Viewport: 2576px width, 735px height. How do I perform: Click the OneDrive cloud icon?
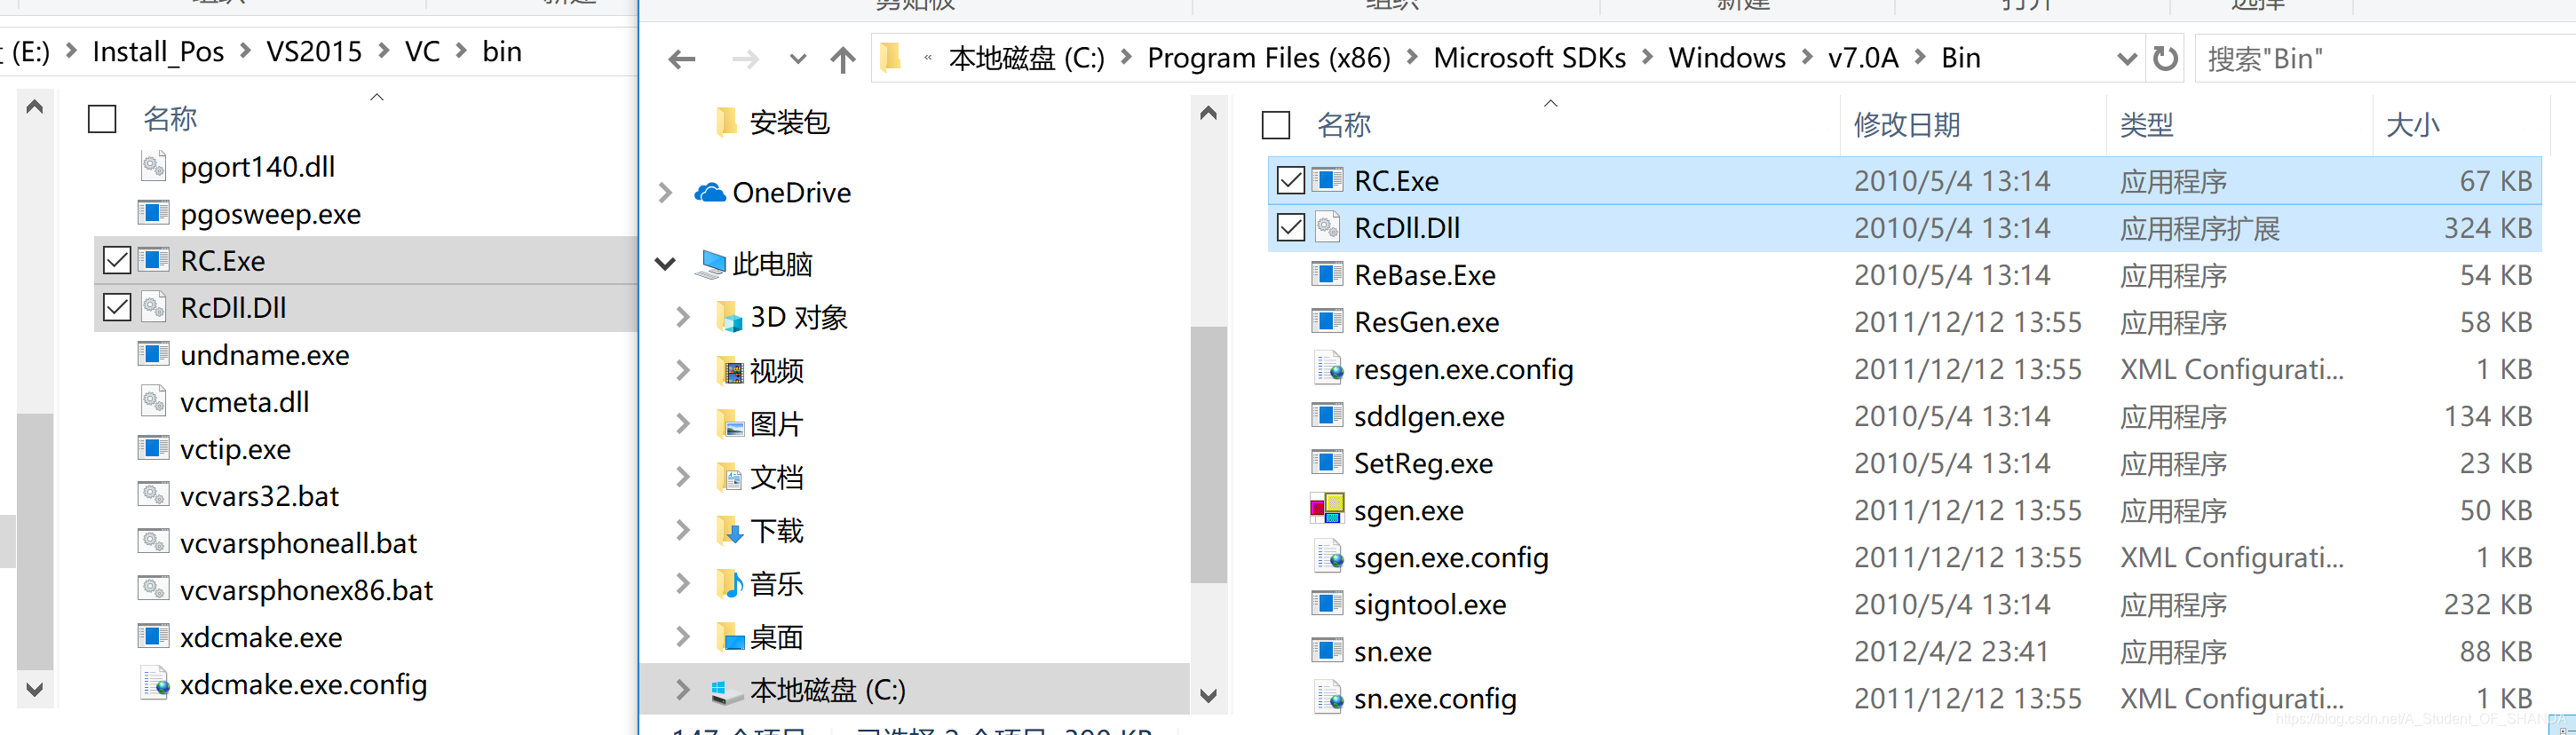tap(710, 192)
